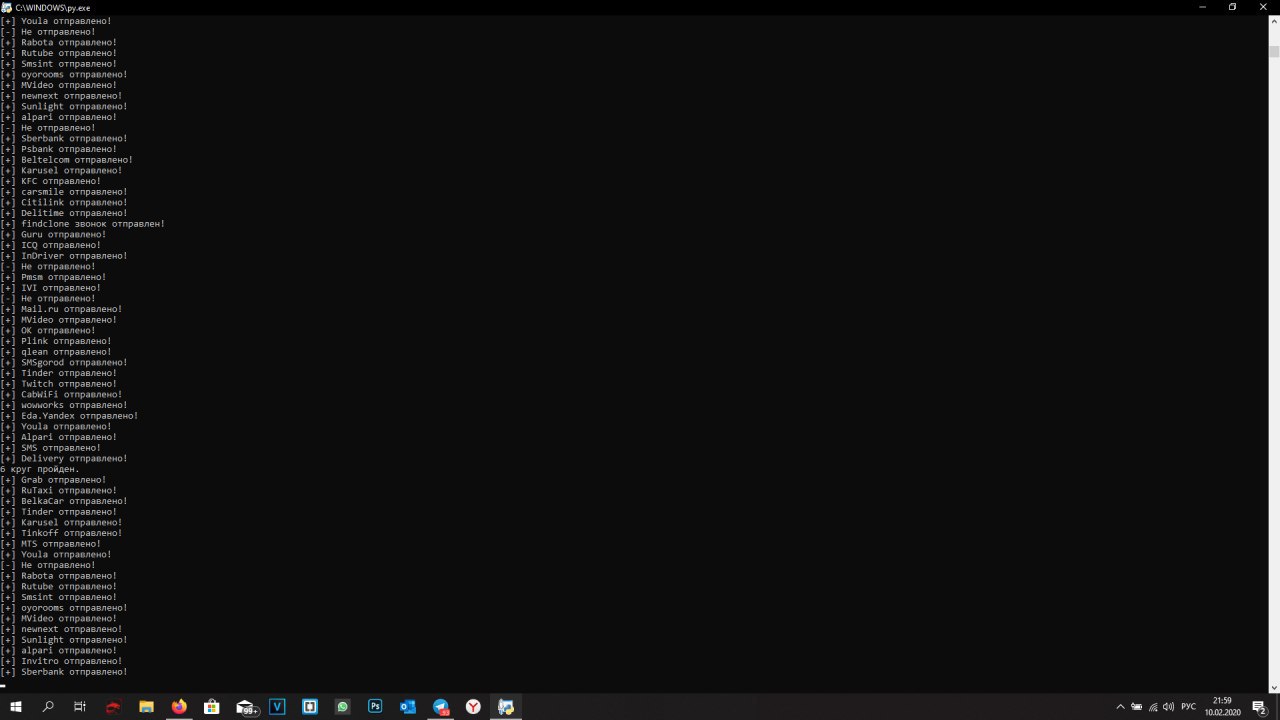Open the volume control tray icon

(1169, 707)
